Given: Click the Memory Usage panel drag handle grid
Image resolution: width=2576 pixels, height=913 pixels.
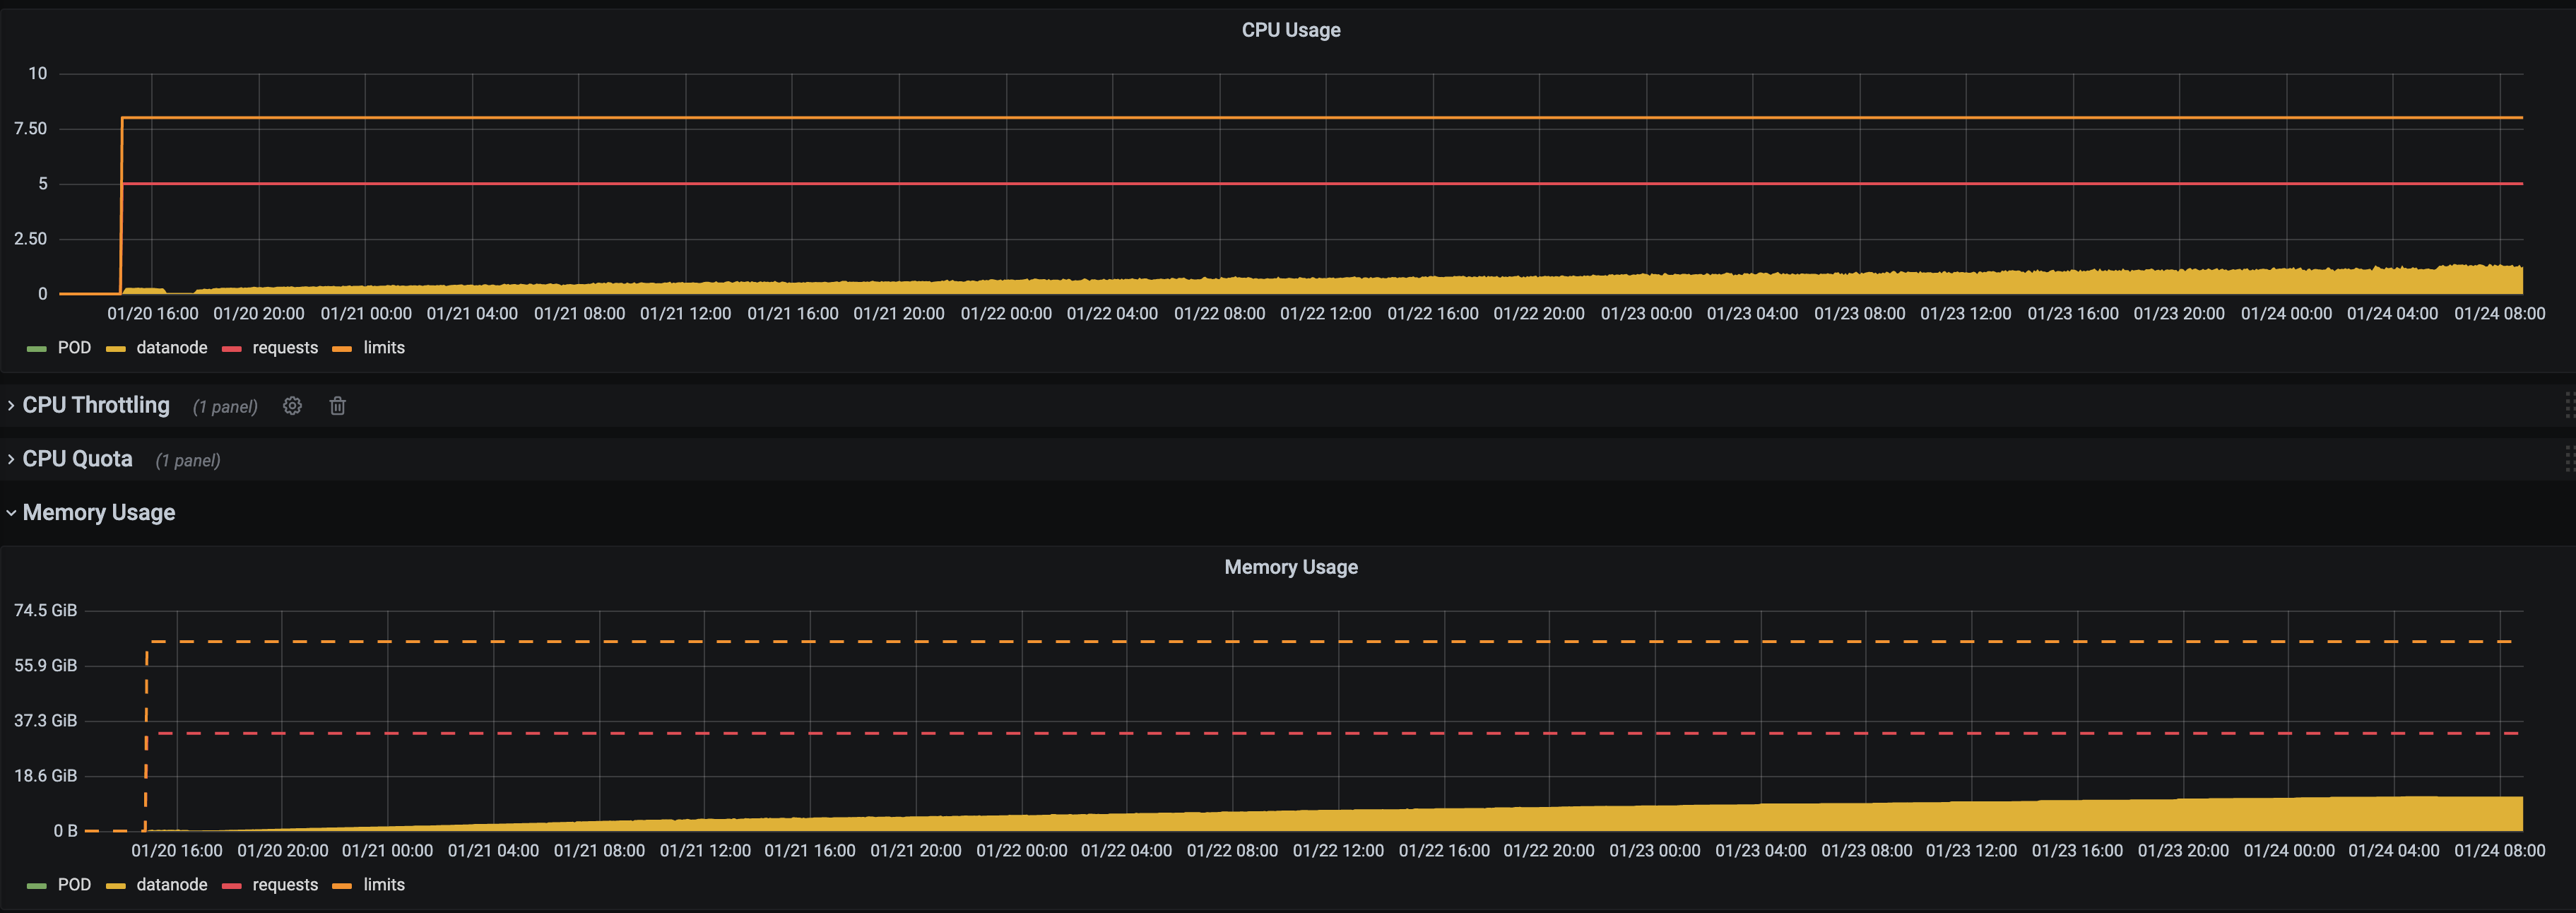Looking at the screenshot, I should pyautogui.click(x=2569, y=458).
